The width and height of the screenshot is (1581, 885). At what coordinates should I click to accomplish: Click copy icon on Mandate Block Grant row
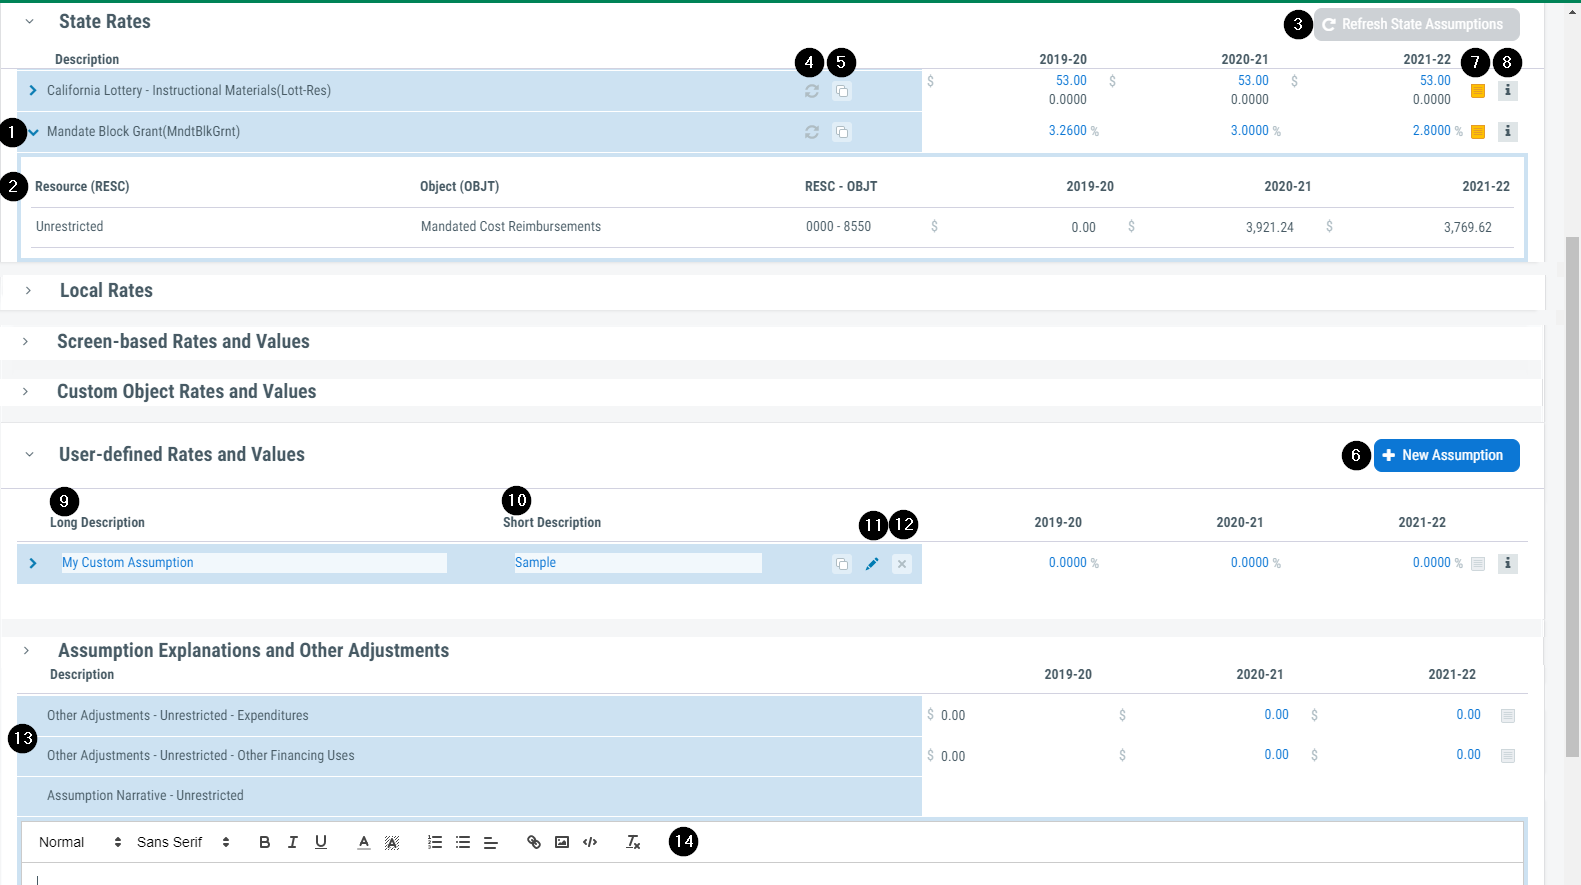(x=842, y=132)
